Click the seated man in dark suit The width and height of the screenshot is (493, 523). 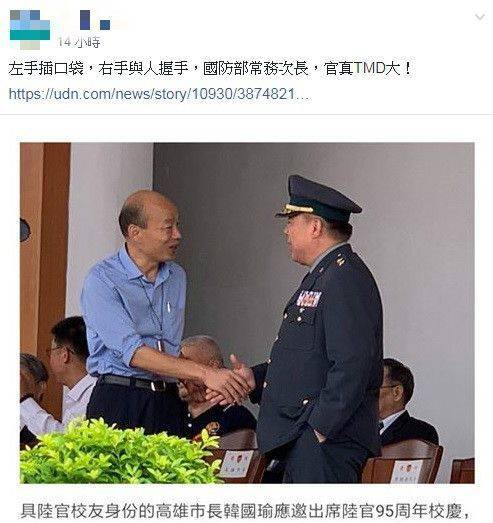(x=405, y=404)
